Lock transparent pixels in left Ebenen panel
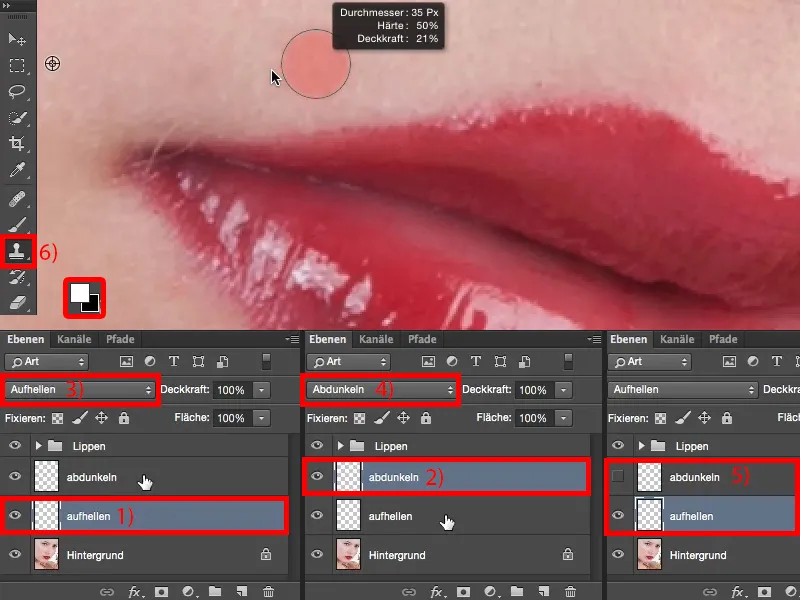The width and height of the screenshot is (800, 600). (58, 418)
